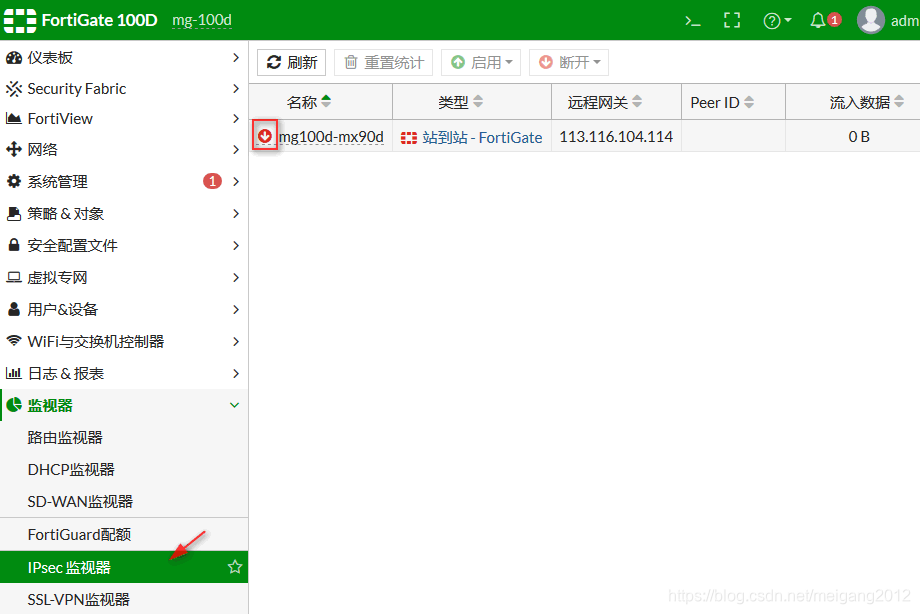Screen dimensions: 920x614
Task: Open SSL-VPN监视器 page
Action: 124,599
